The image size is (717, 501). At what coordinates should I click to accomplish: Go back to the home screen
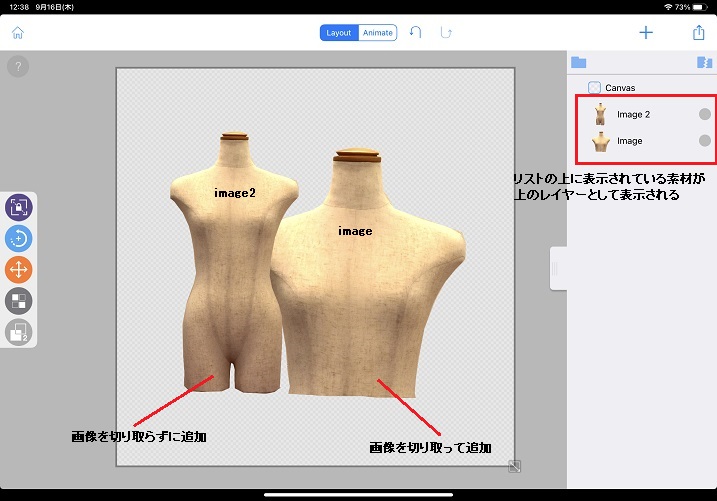tap(17, 33)
